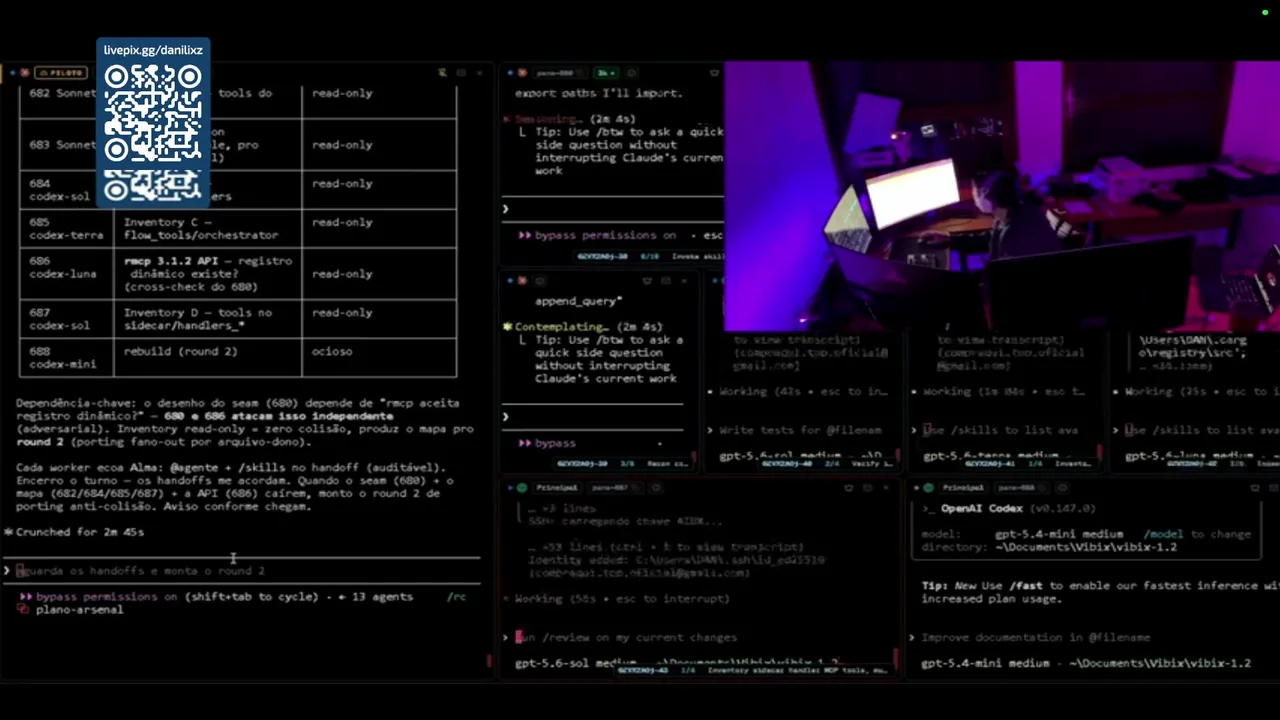
Task: Click the 'OpenAI Codex' title in pane-888
Action: [981, 509]
